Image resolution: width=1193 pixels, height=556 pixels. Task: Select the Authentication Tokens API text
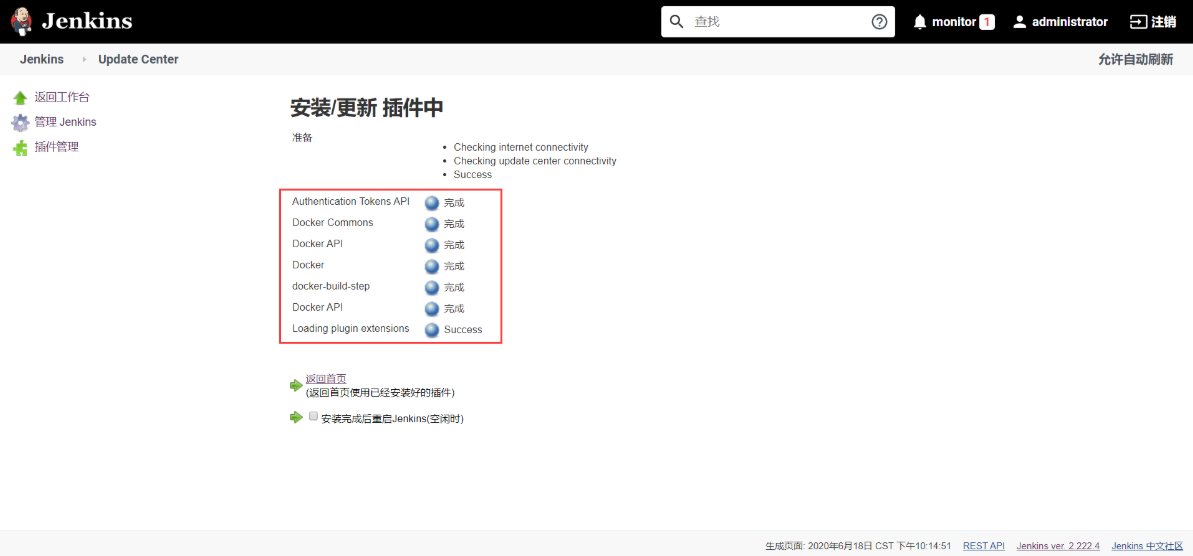pyautogui.click(x=351, y=202)
